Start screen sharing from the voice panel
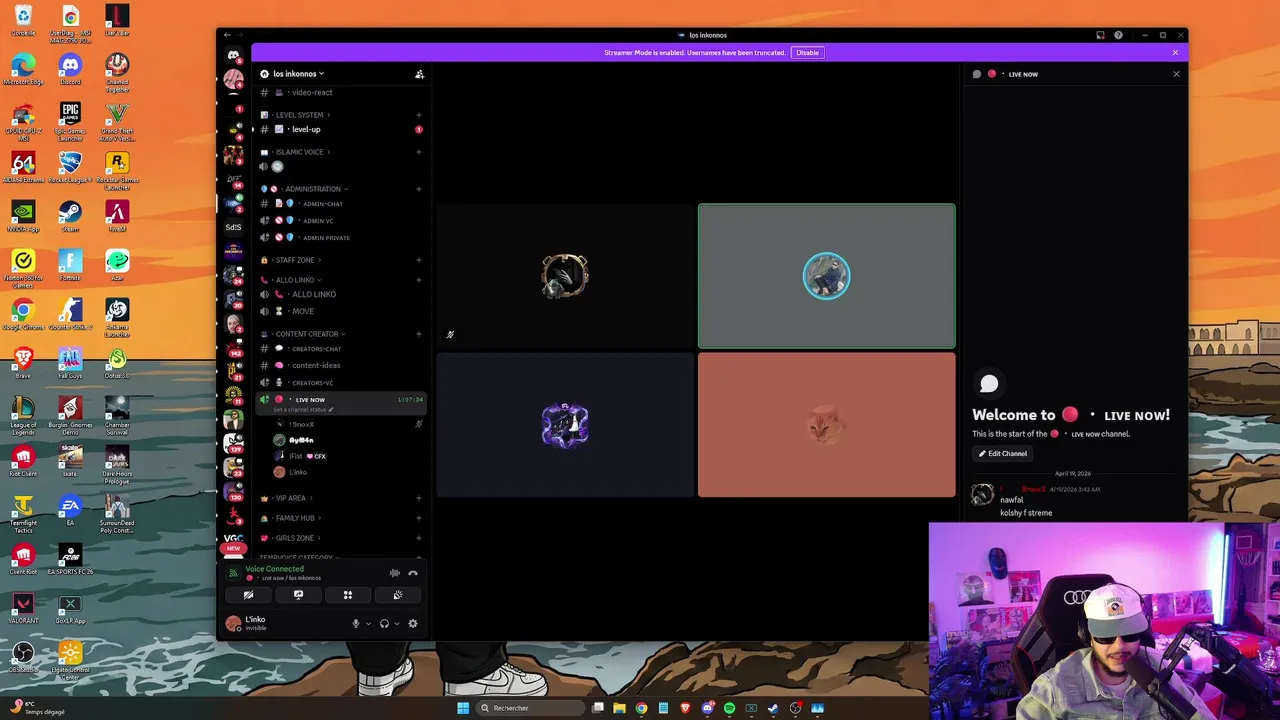The width and height of the screenshot is (1280, 720). click(x=298, y=595)
